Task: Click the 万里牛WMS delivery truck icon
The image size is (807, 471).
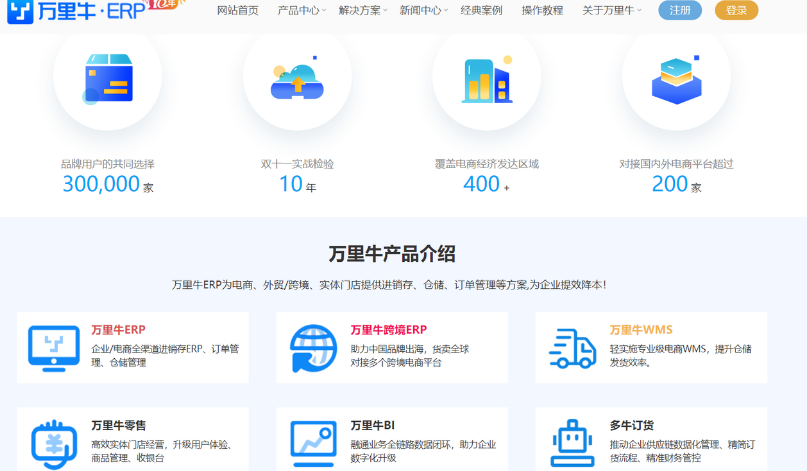Action: [x=572, y=348]
